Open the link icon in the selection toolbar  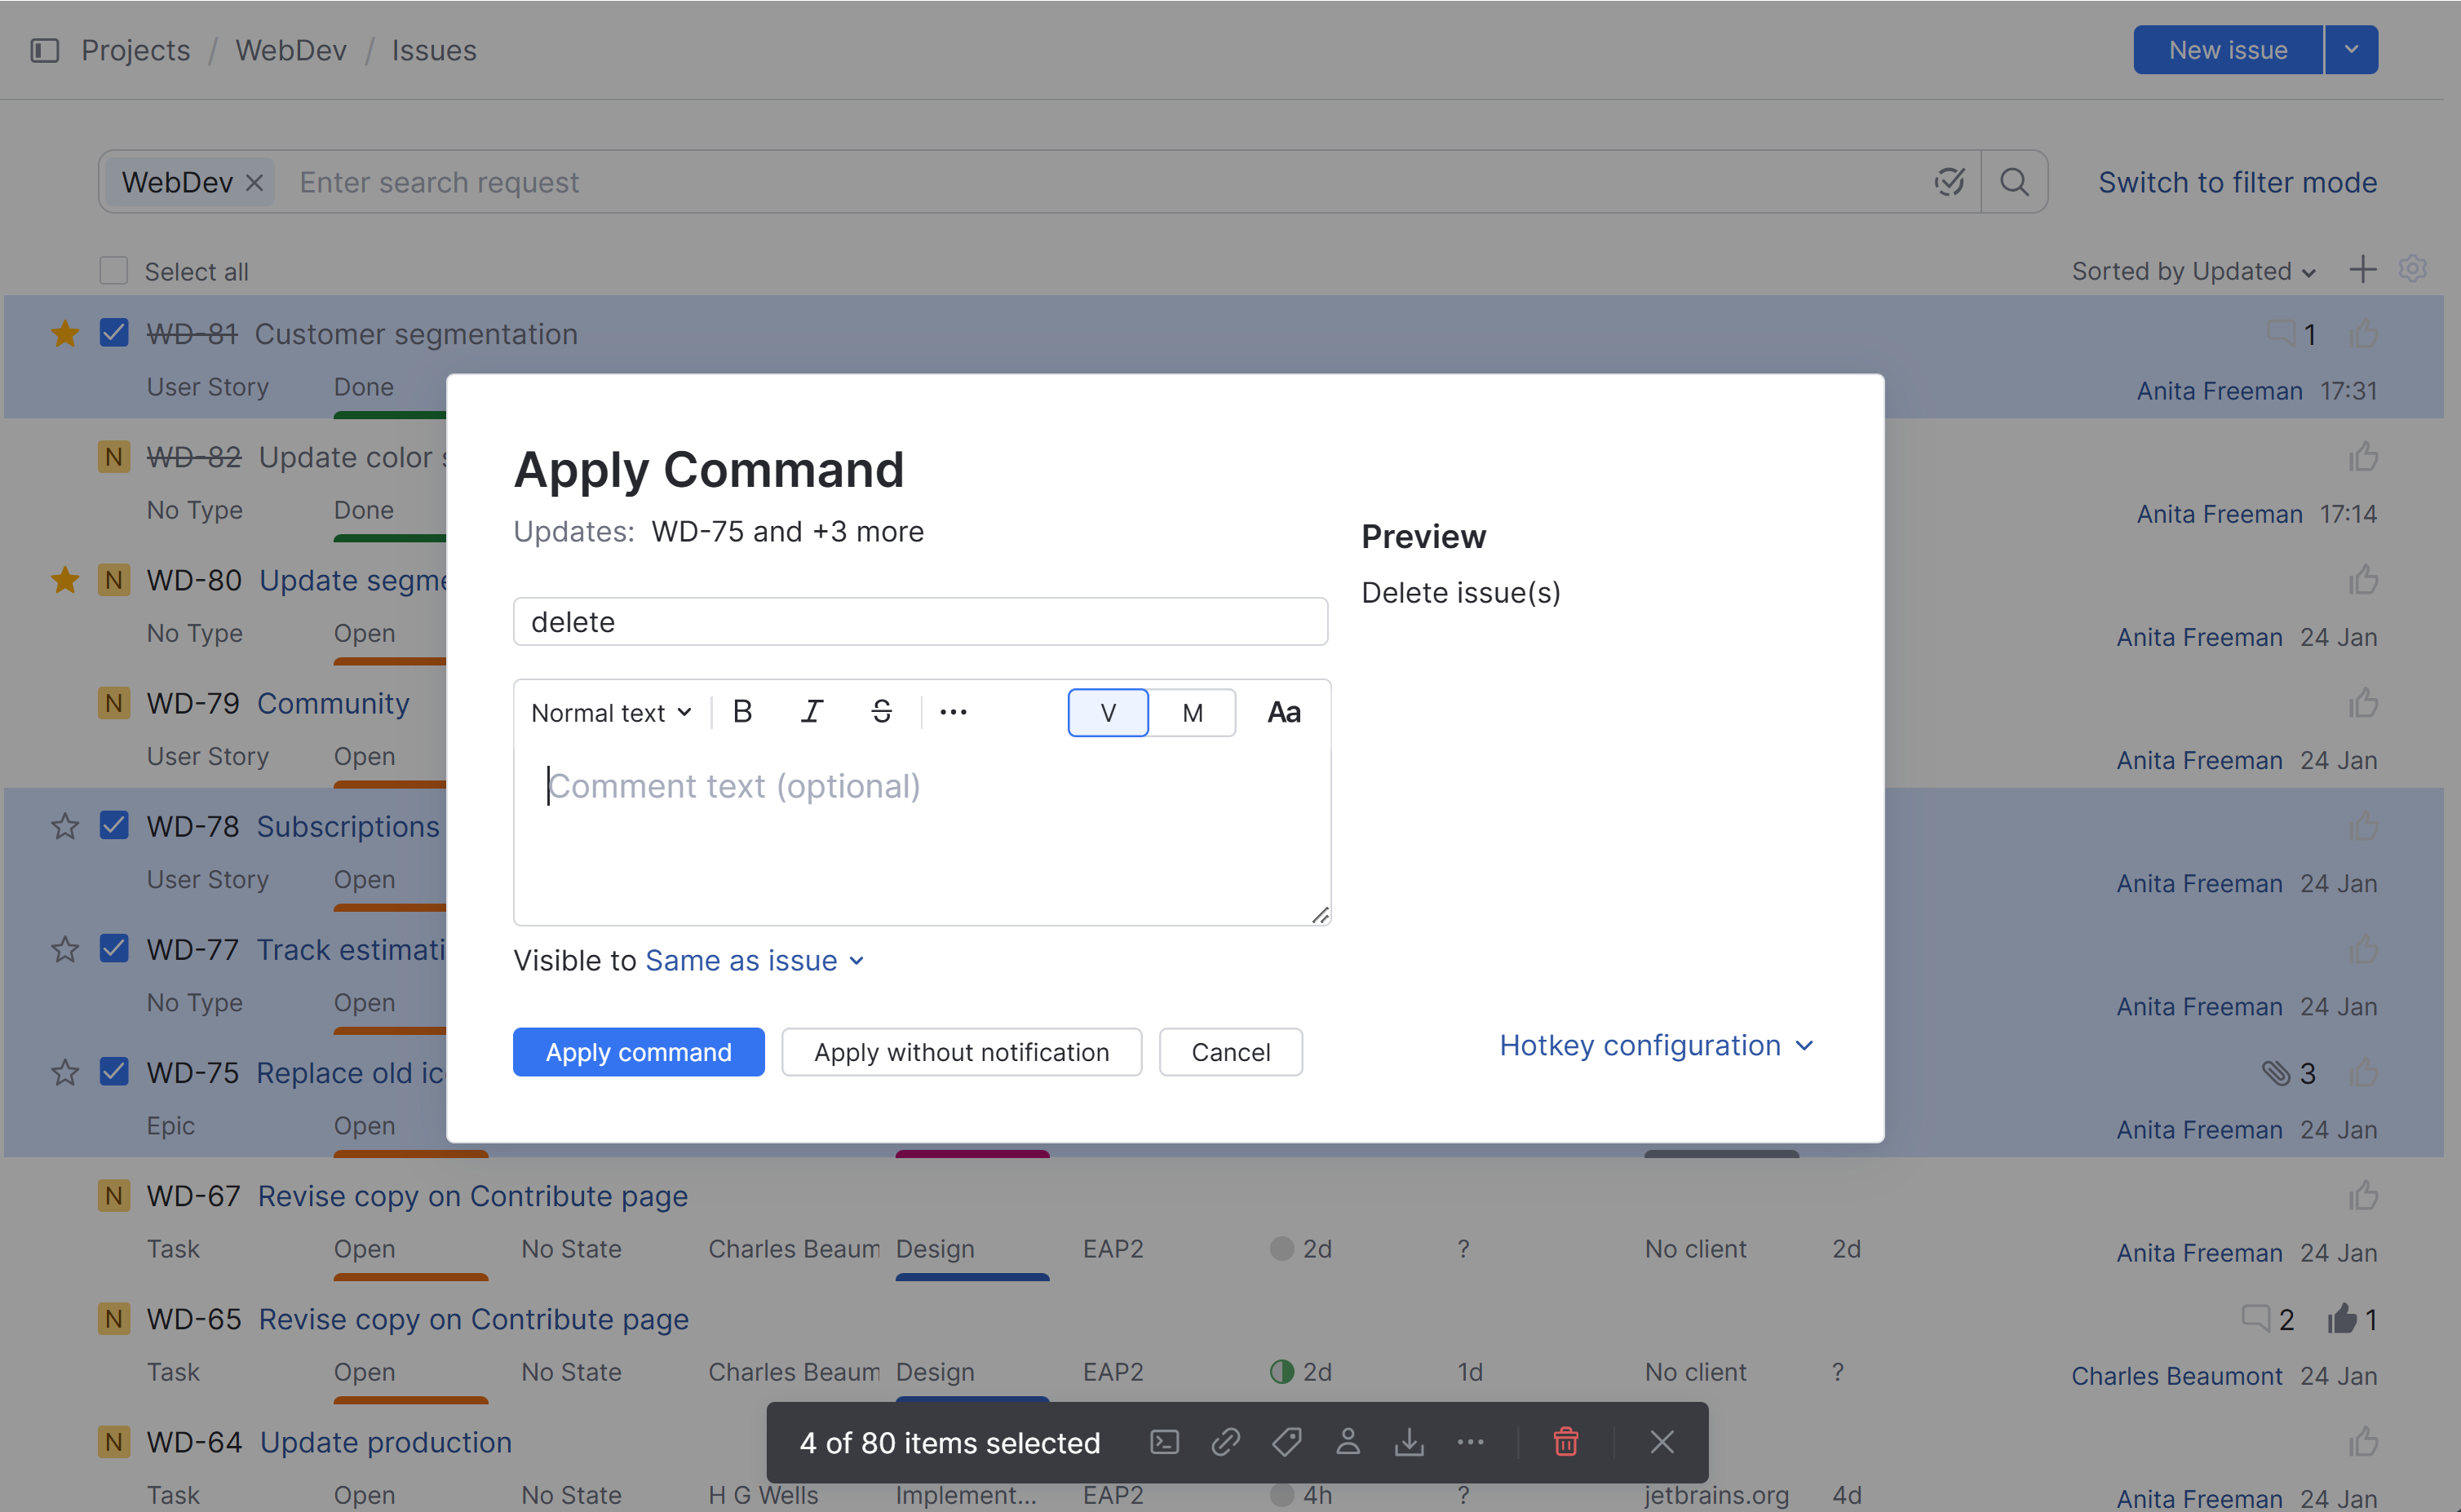coord(1225,1442)
